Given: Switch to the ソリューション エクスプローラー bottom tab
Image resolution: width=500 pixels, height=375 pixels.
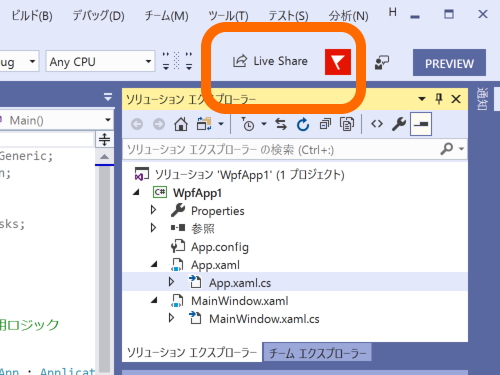Looking at the screenshot, I should click(192, 352).
